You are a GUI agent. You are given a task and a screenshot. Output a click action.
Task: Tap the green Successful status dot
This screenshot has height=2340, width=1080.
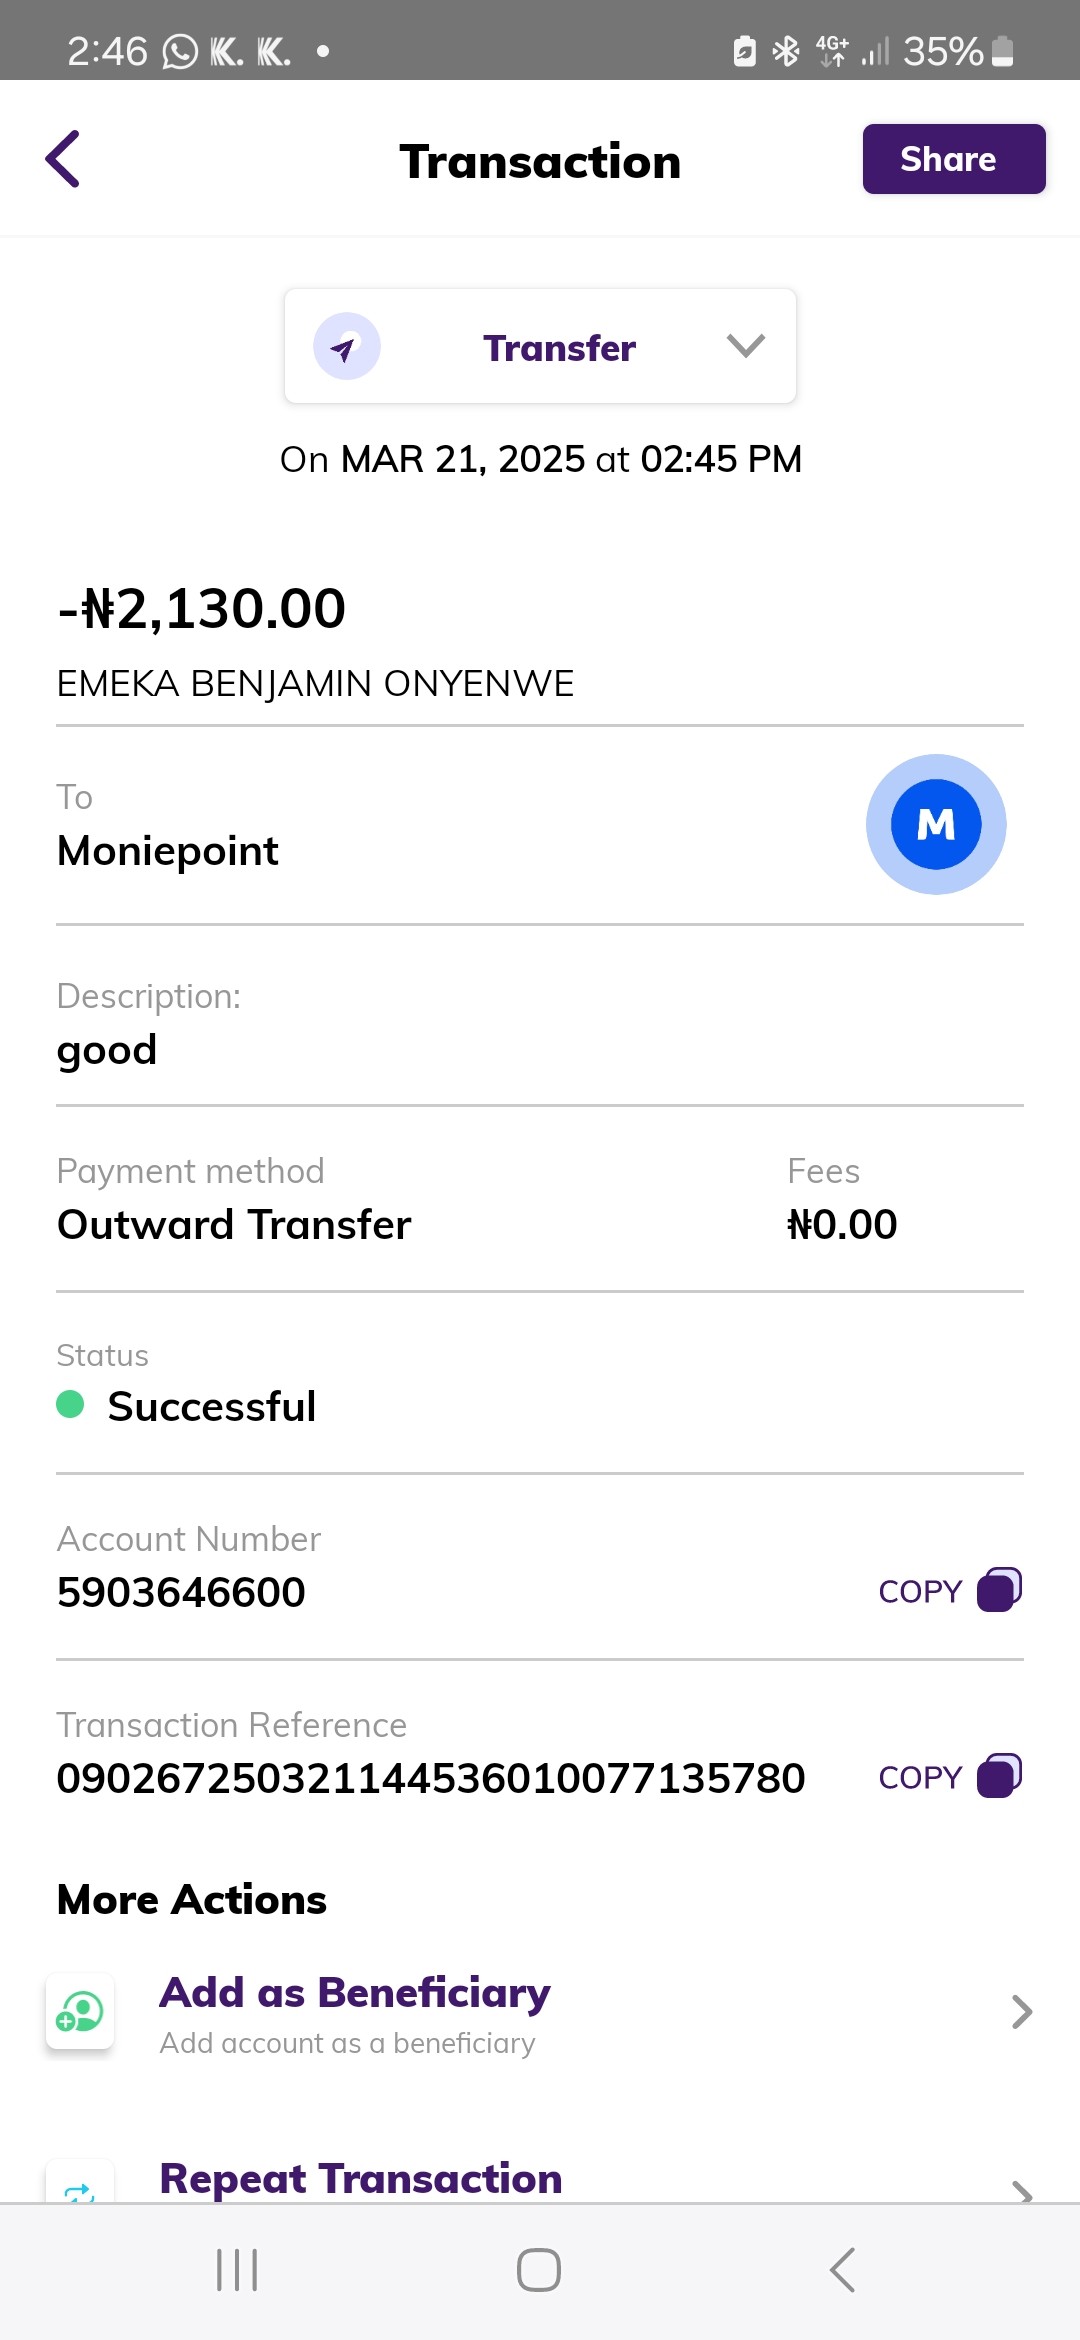tap(70, 1404)
